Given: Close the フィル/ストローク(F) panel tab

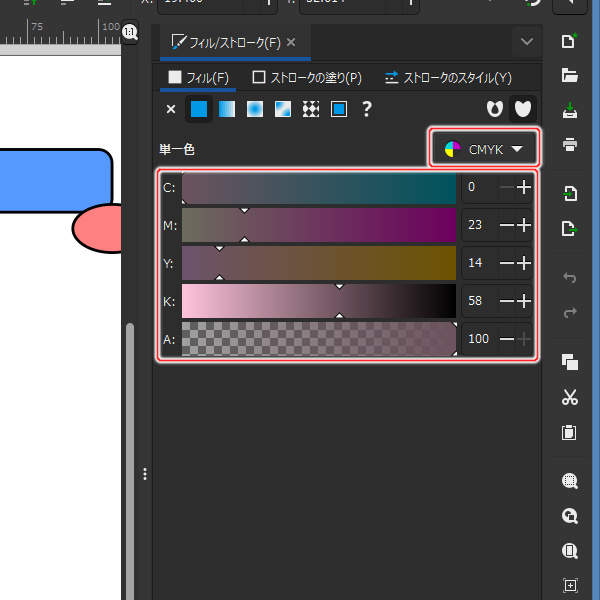Looking at the screenshot, I should click(x=291, y=42).
